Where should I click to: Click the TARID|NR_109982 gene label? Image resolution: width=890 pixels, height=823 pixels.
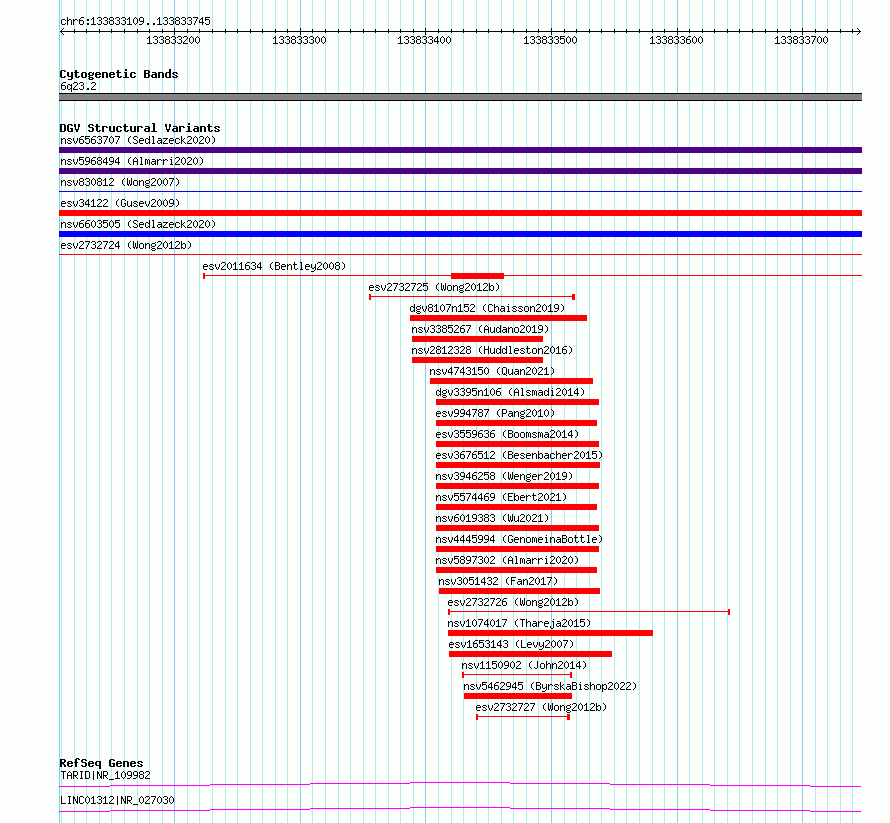point(105,775)
